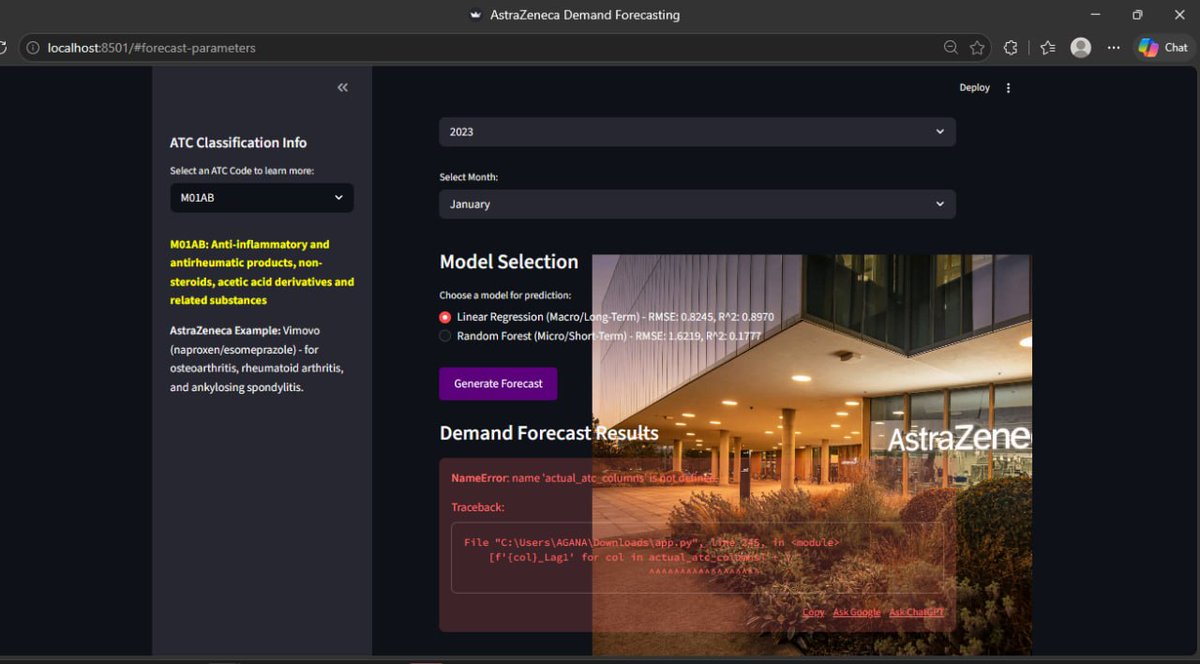This screenshot has height=664, width=1200.
Task: Click the Generate Forecast button
Action: [x=498, y=384]
